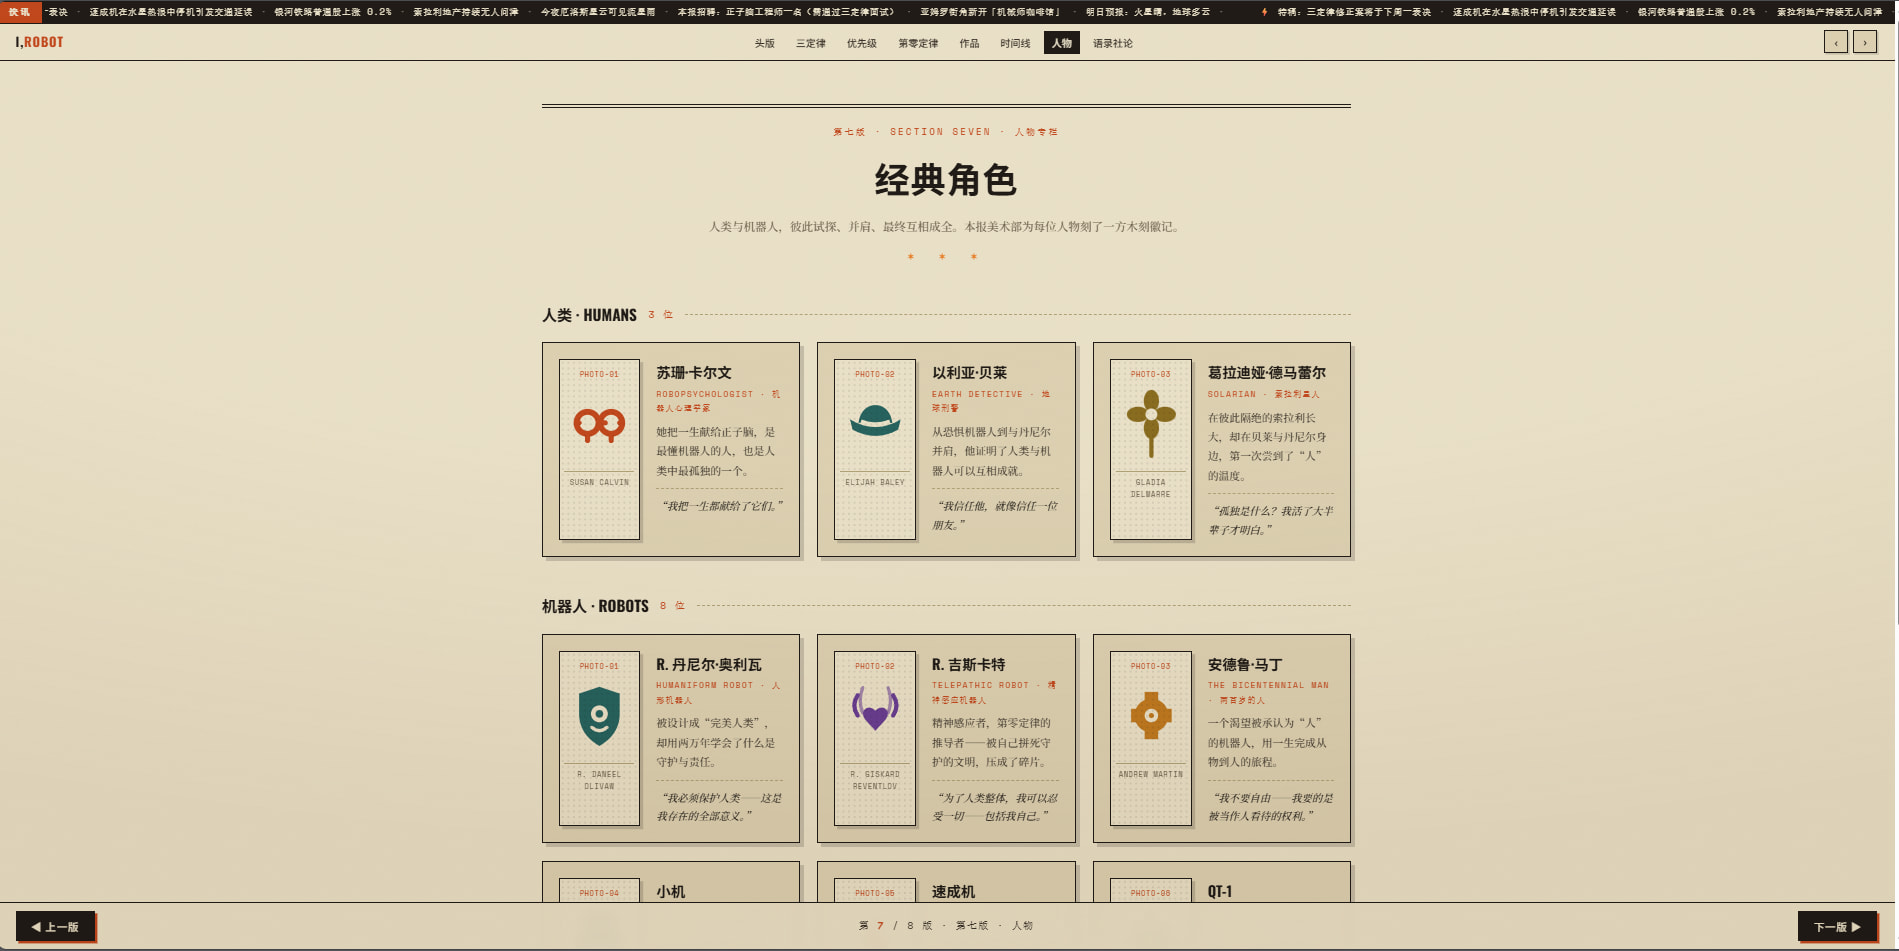Click the SUSAN CALVIN photo caption
Viewport: 1899px width, 951px height.
click(x=599, y=482)
